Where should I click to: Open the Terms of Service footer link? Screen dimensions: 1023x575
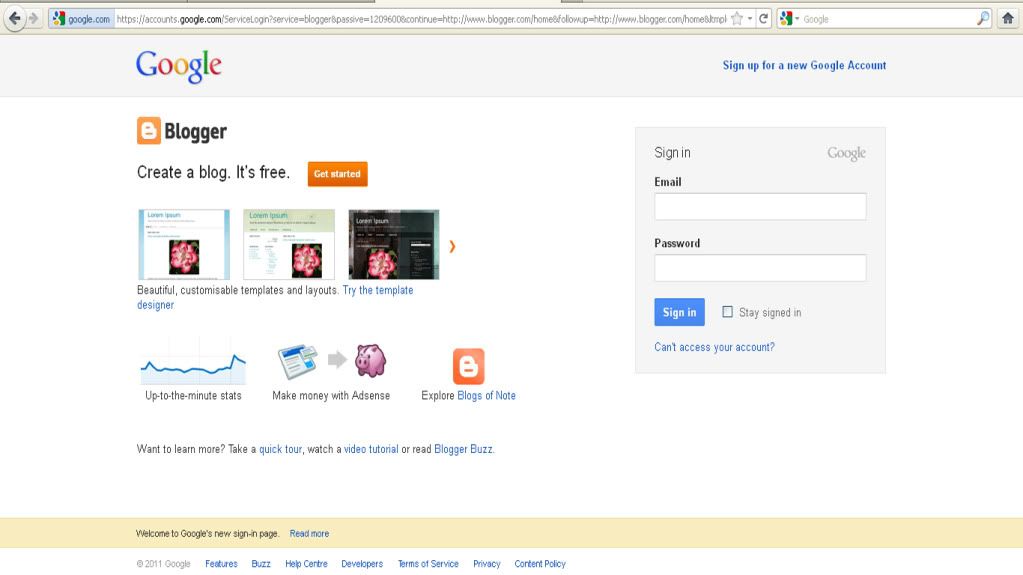pyautogui.click(x=428, y=564)
